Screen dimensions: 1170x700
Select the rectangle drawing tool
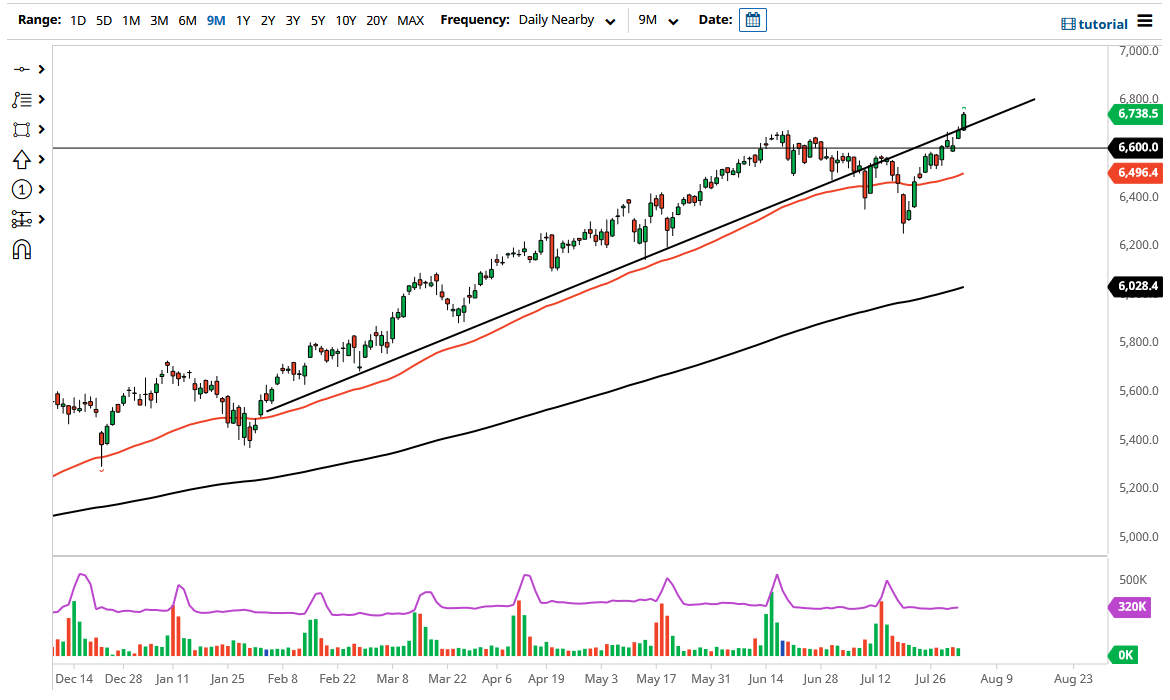[x=22, y=129]
